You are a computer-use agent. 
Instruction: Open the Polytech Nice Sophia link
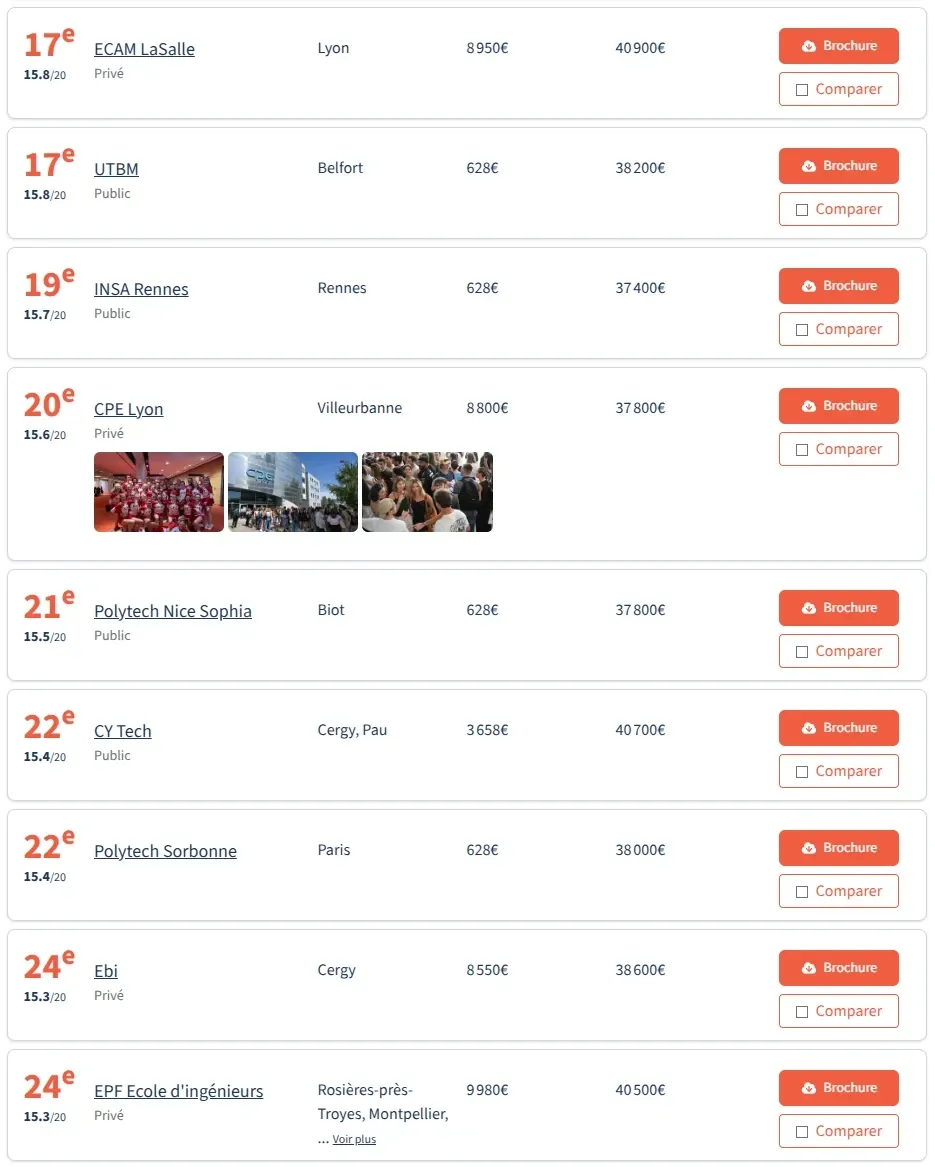[x=173, y=611]
